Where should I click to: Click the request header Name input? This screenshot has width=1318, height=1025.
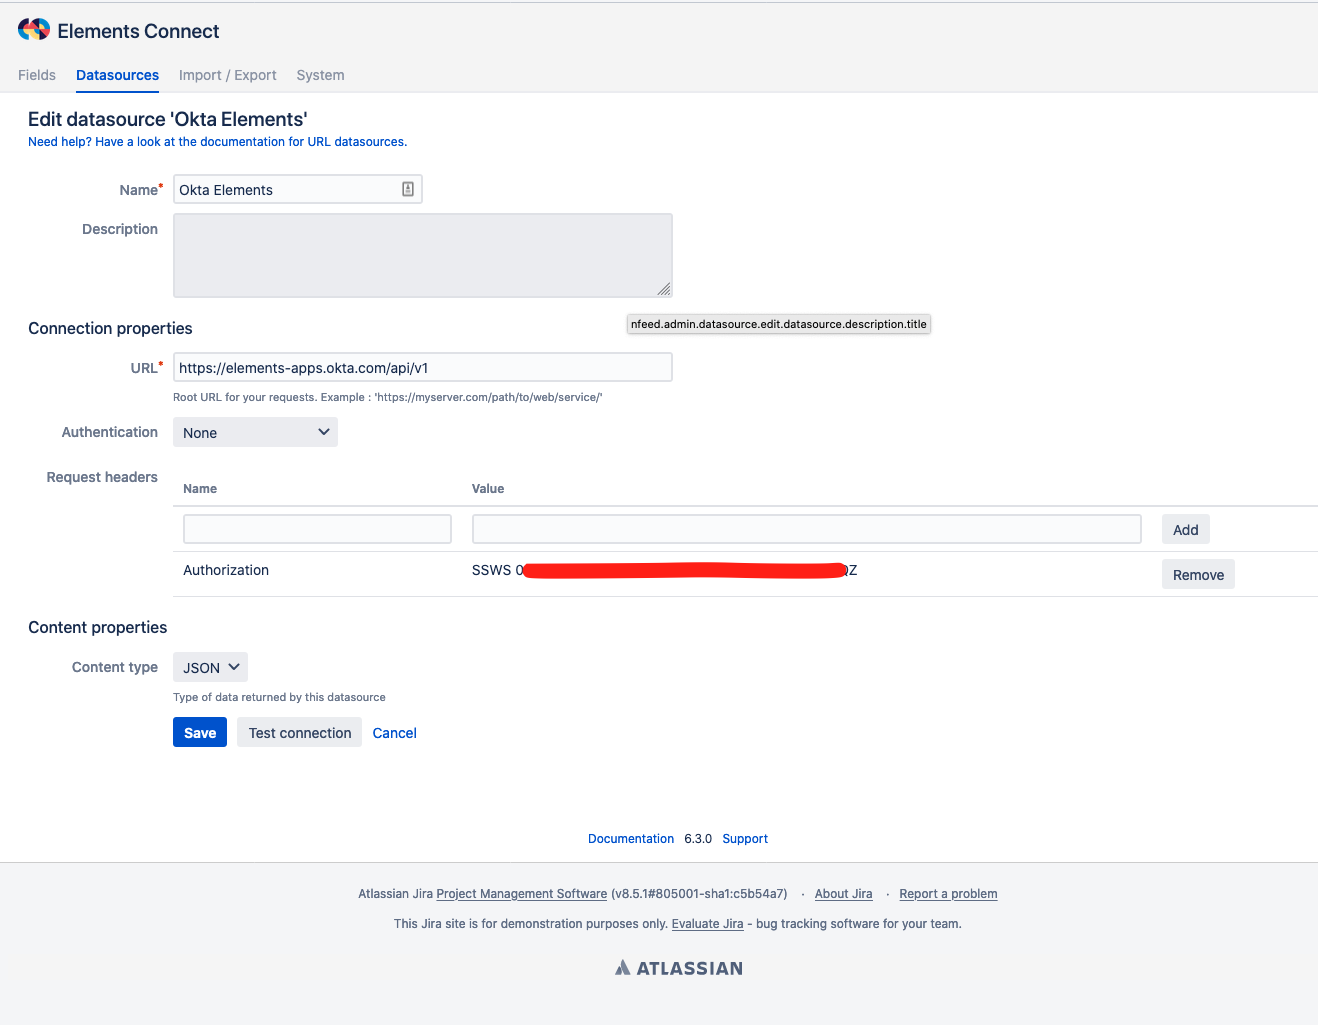(x=317, y=529)
